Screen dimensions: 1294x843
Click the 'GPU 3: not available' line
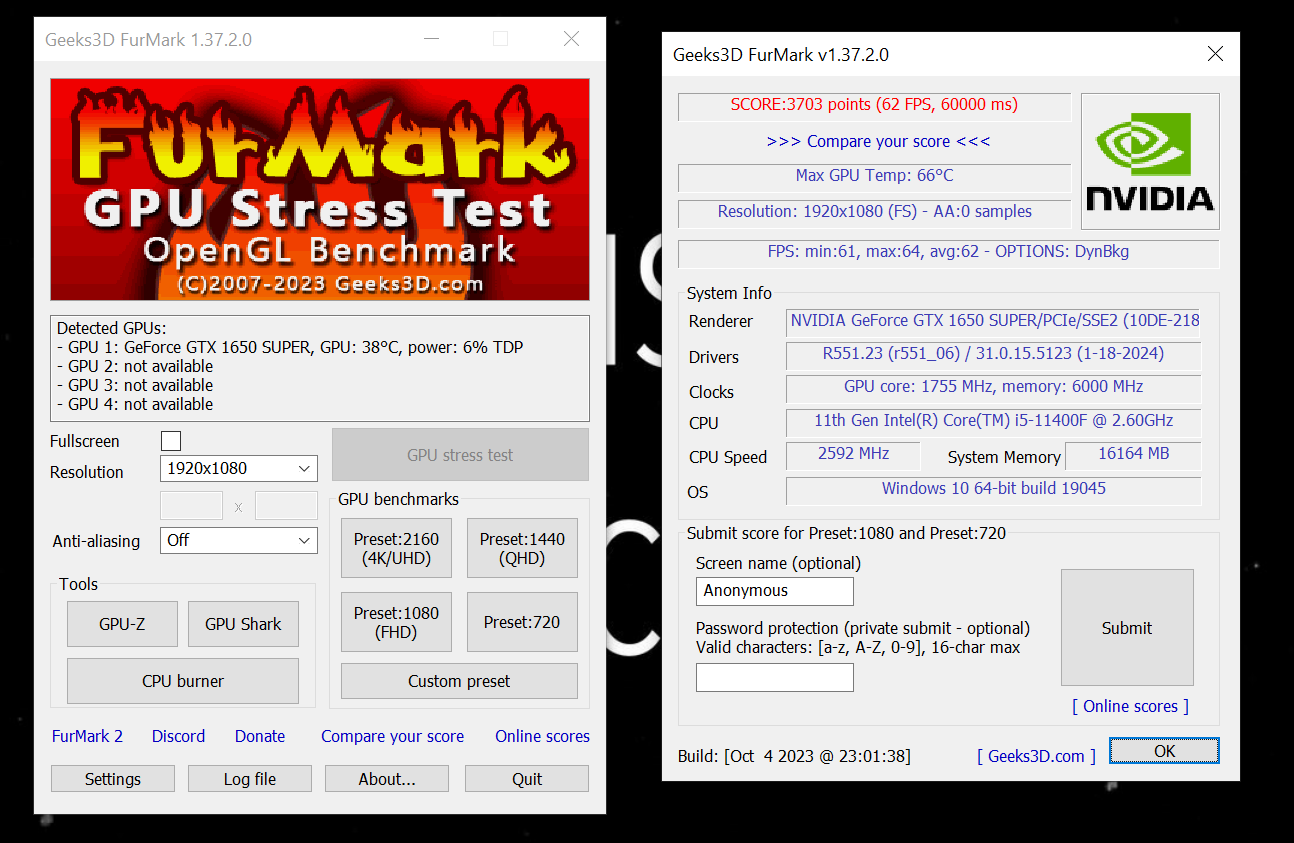pos(135,385)
